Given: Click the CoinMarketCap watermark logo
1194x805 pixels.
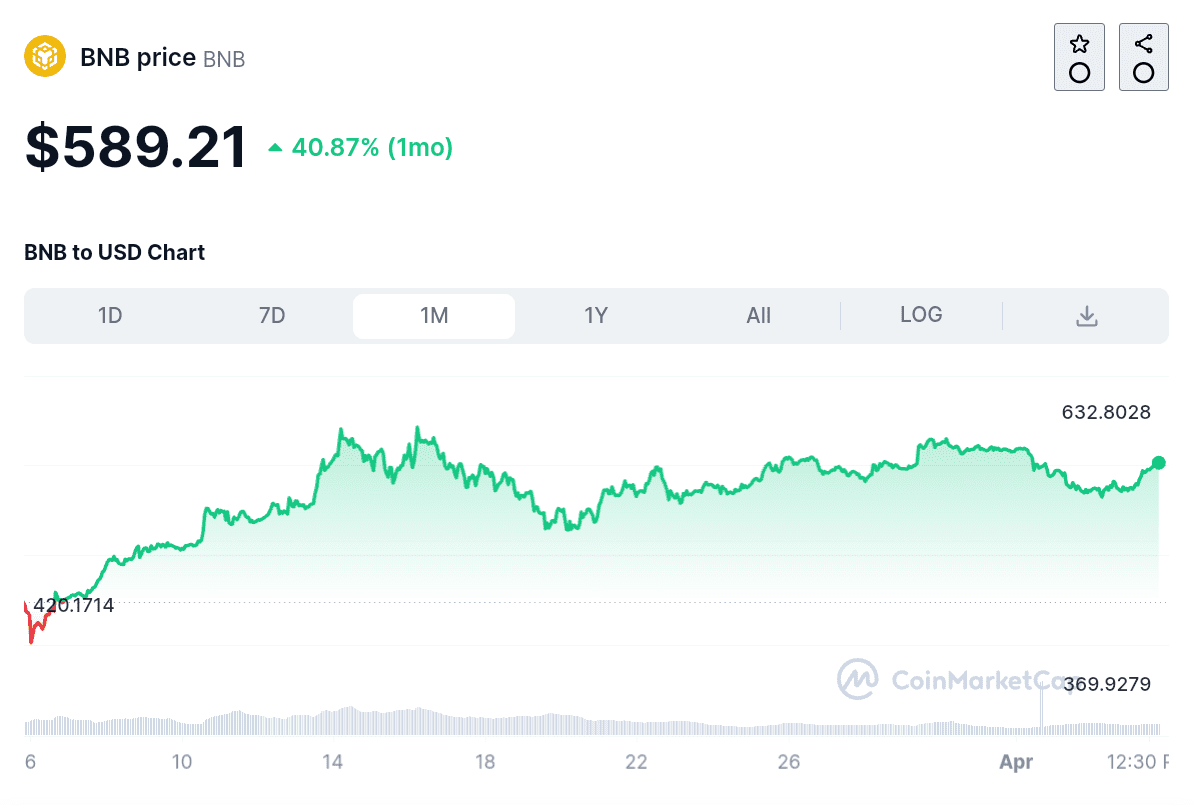Looking at the screenshot, I should click(857, 679).
